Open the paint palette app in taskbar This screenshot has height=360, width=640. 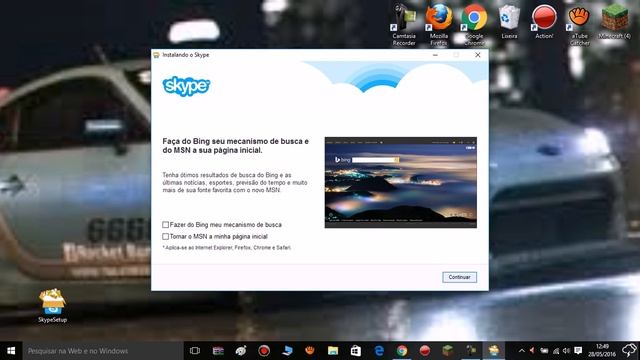pos(241,351)
